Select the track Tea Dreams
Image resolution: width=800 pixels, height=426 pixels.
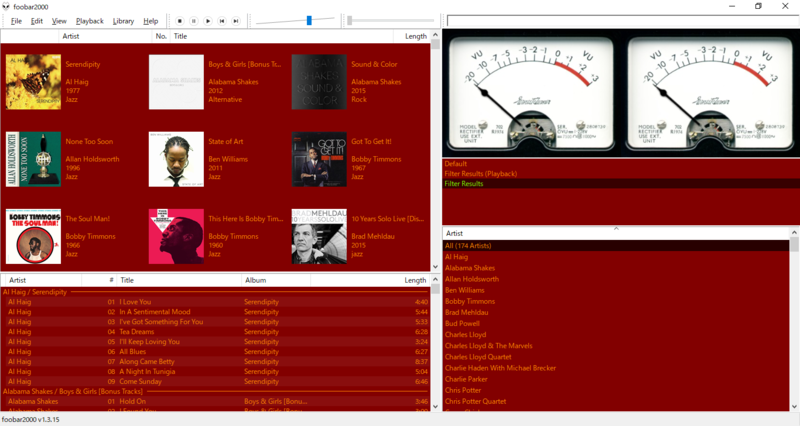point(215,332)
